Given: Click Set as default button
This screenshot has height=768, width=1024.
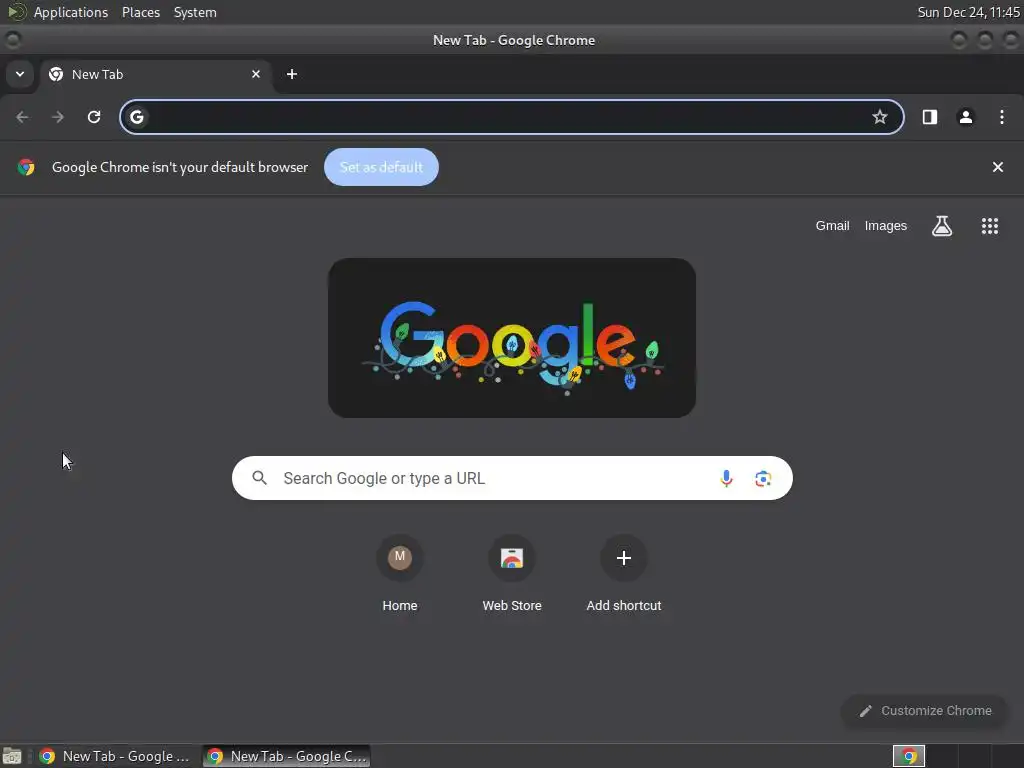Looking at the screenshot, I should 381,167.
